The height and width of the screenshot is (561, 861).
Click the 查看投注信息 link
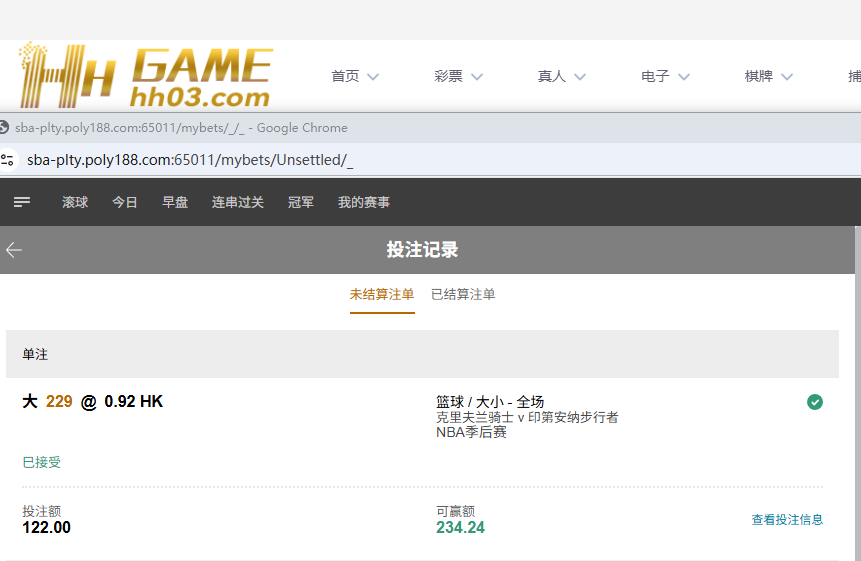tap(787, 520)
